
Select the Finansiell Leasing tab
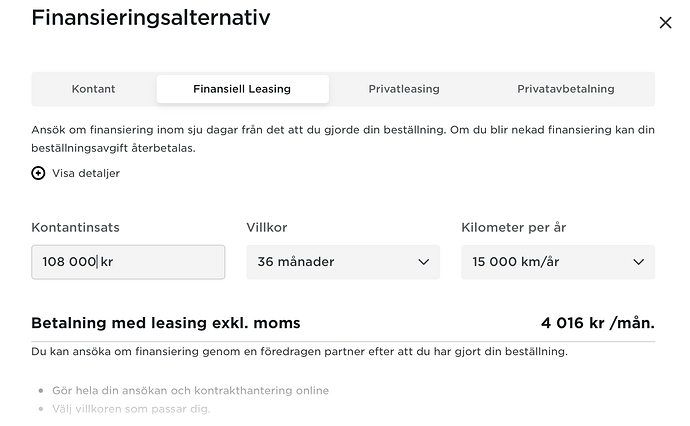click(242, 89)
